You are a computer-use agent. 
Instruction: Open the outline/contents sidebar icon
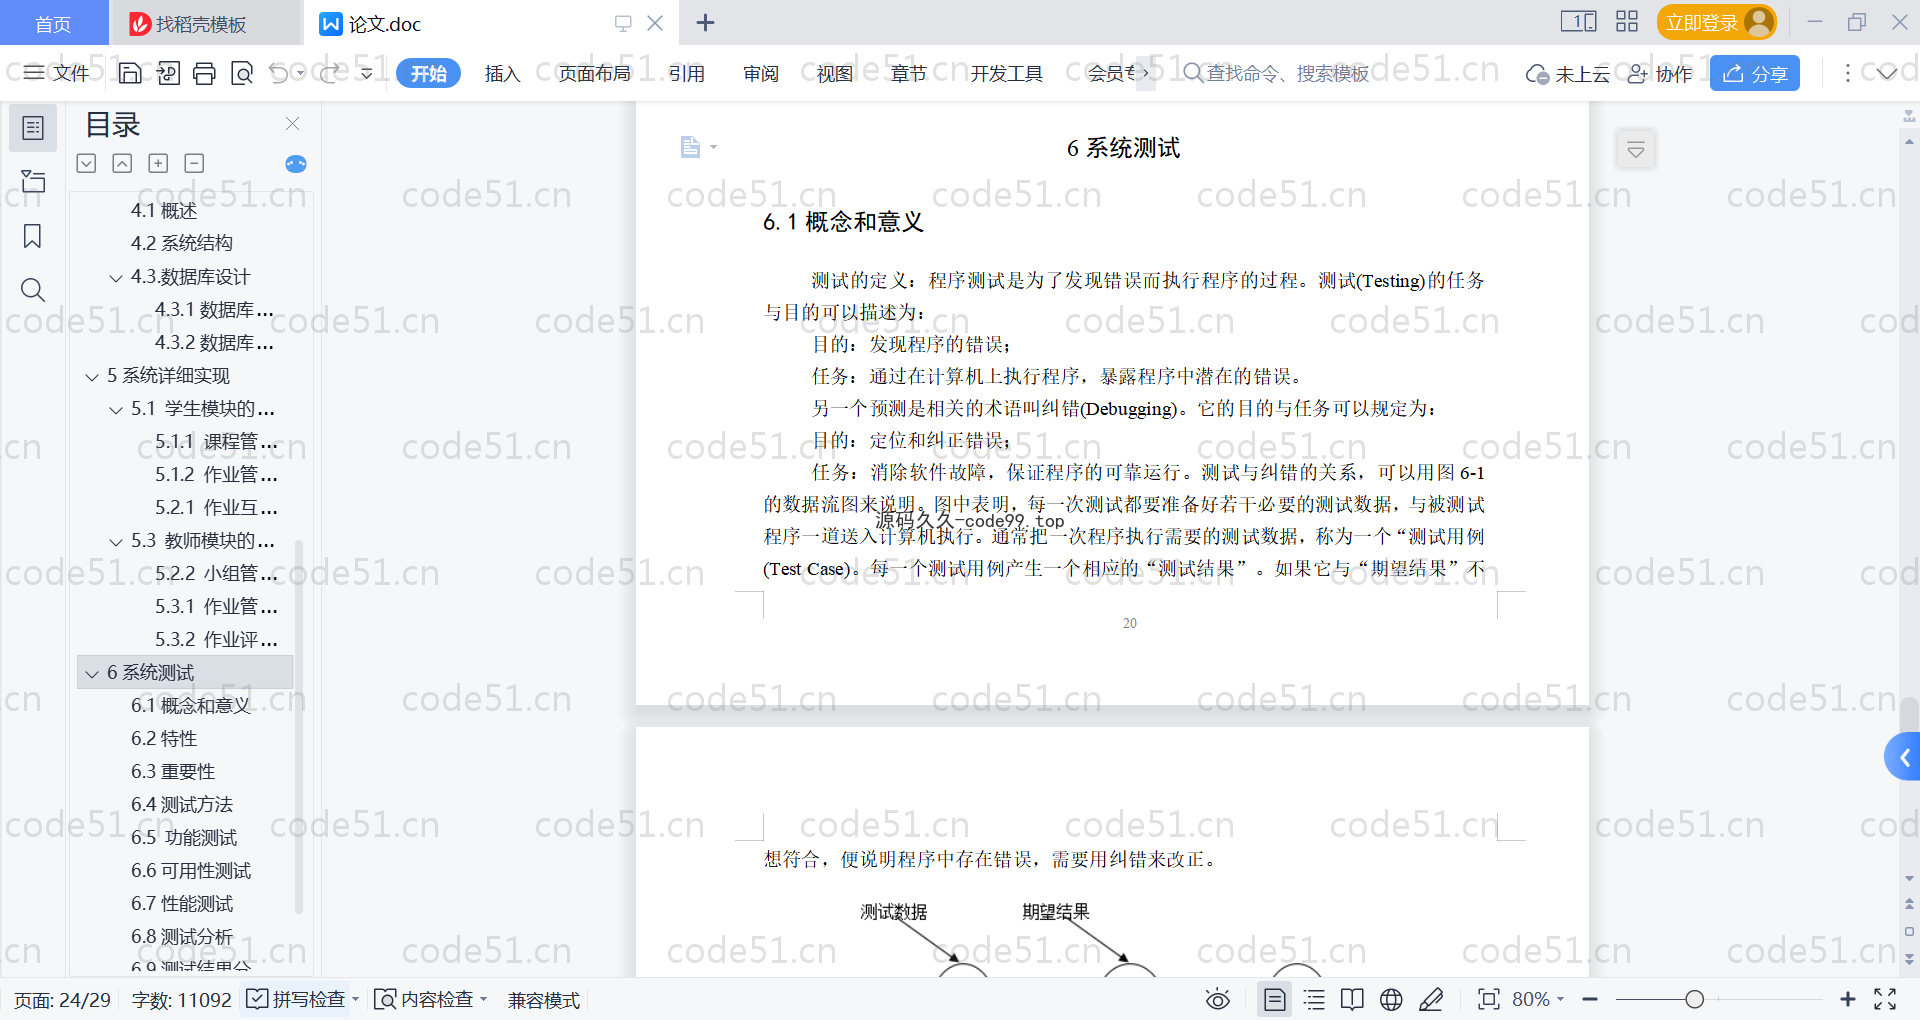[33, 128]
